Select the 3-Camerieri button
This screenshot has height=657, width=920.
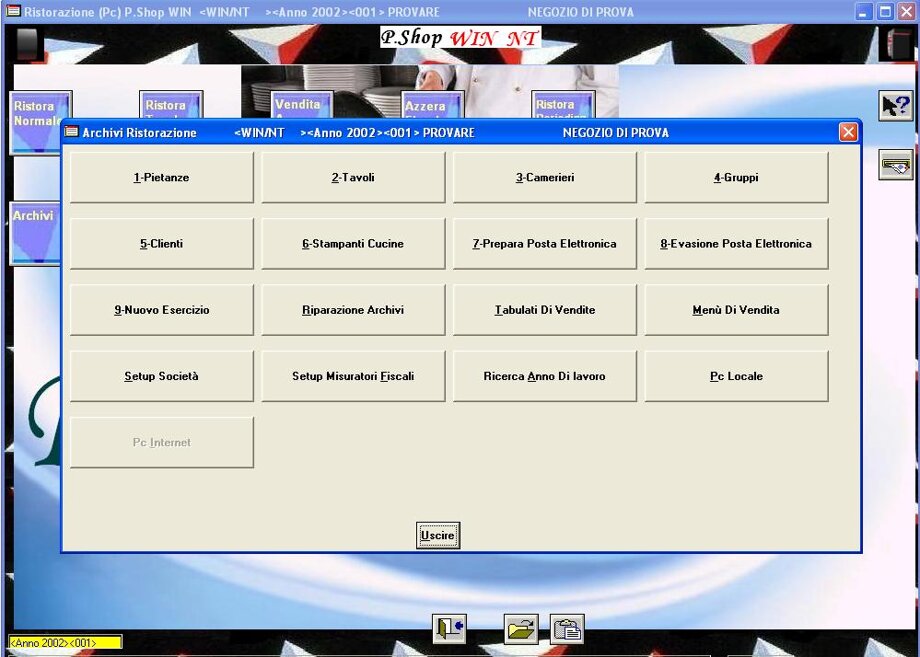click(x=545, y=178)
